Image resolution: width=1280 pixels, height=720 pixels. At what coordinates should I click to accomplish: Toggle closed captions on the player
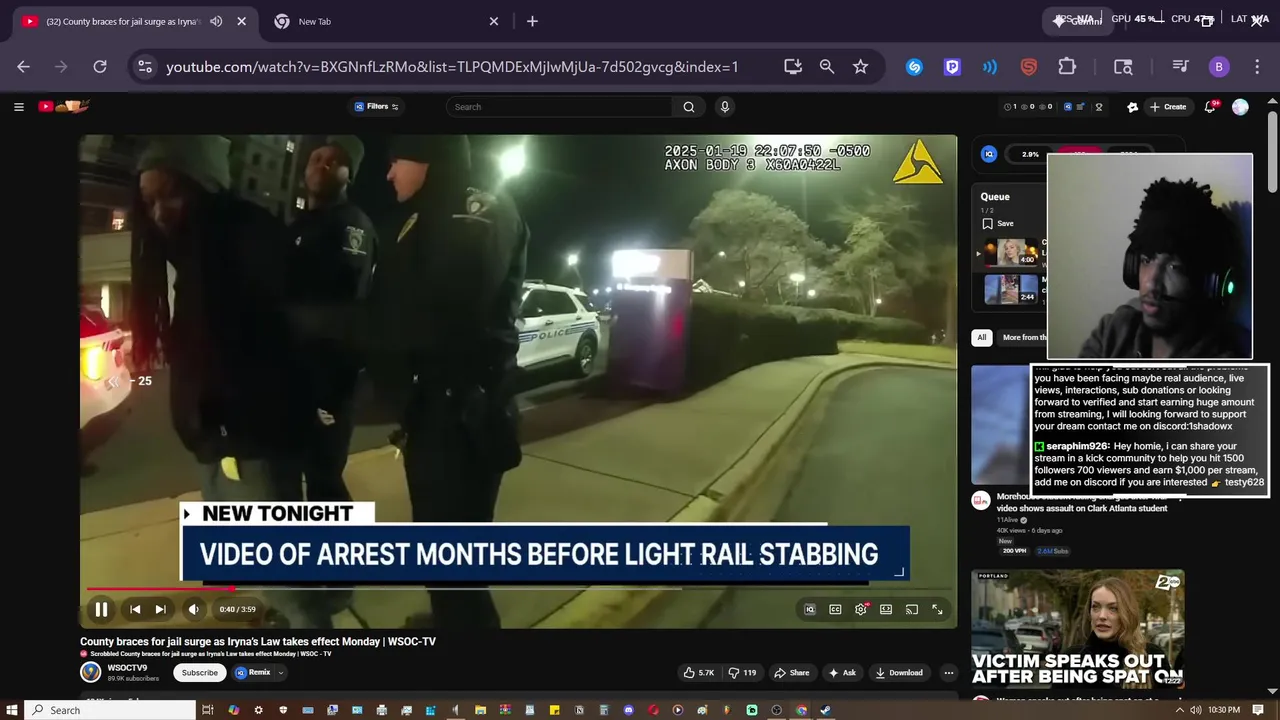coord(835,609)
